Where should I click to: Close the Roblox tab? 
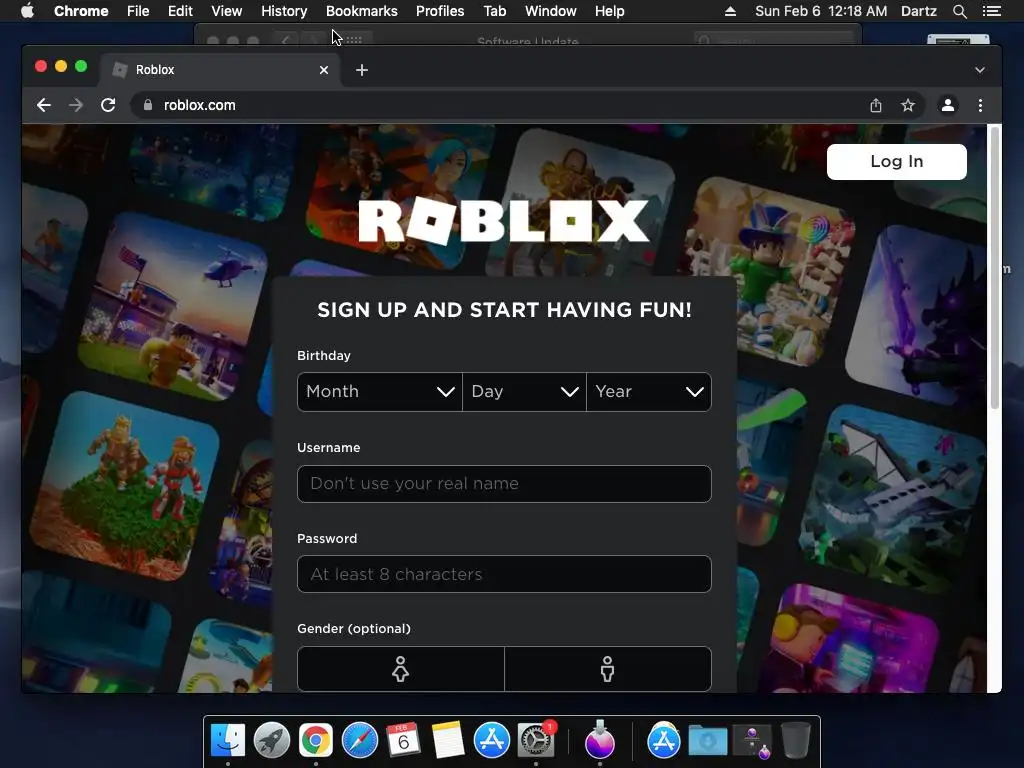pos(324,70)
